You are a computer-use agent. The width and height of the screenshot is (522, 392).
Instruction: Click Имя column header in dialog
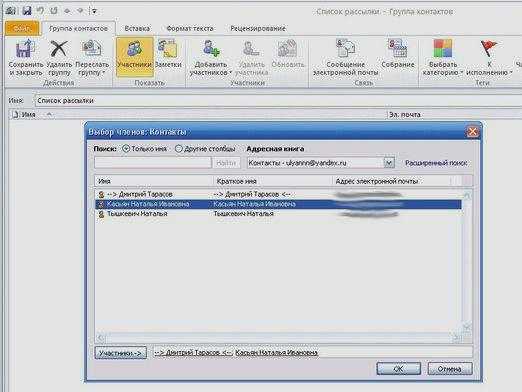pyautogui.click(x=154, y=181)
